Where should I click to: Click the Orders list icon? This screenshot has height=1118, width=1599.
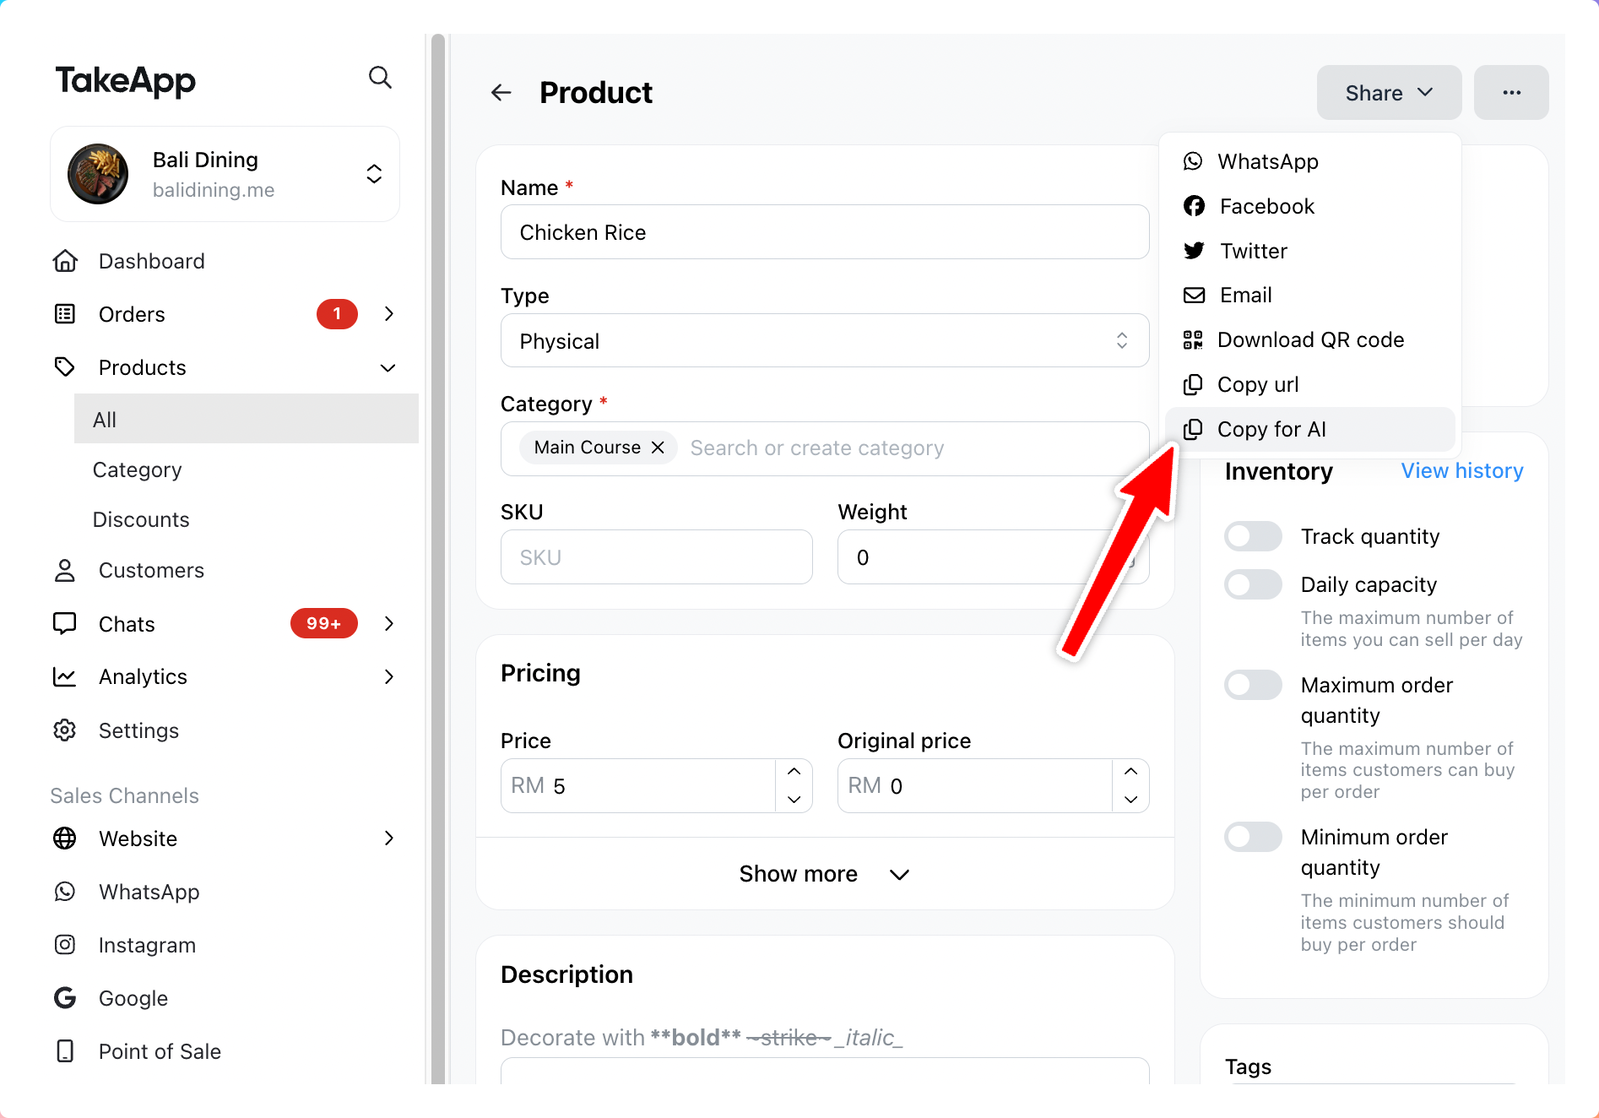[65, 314]
